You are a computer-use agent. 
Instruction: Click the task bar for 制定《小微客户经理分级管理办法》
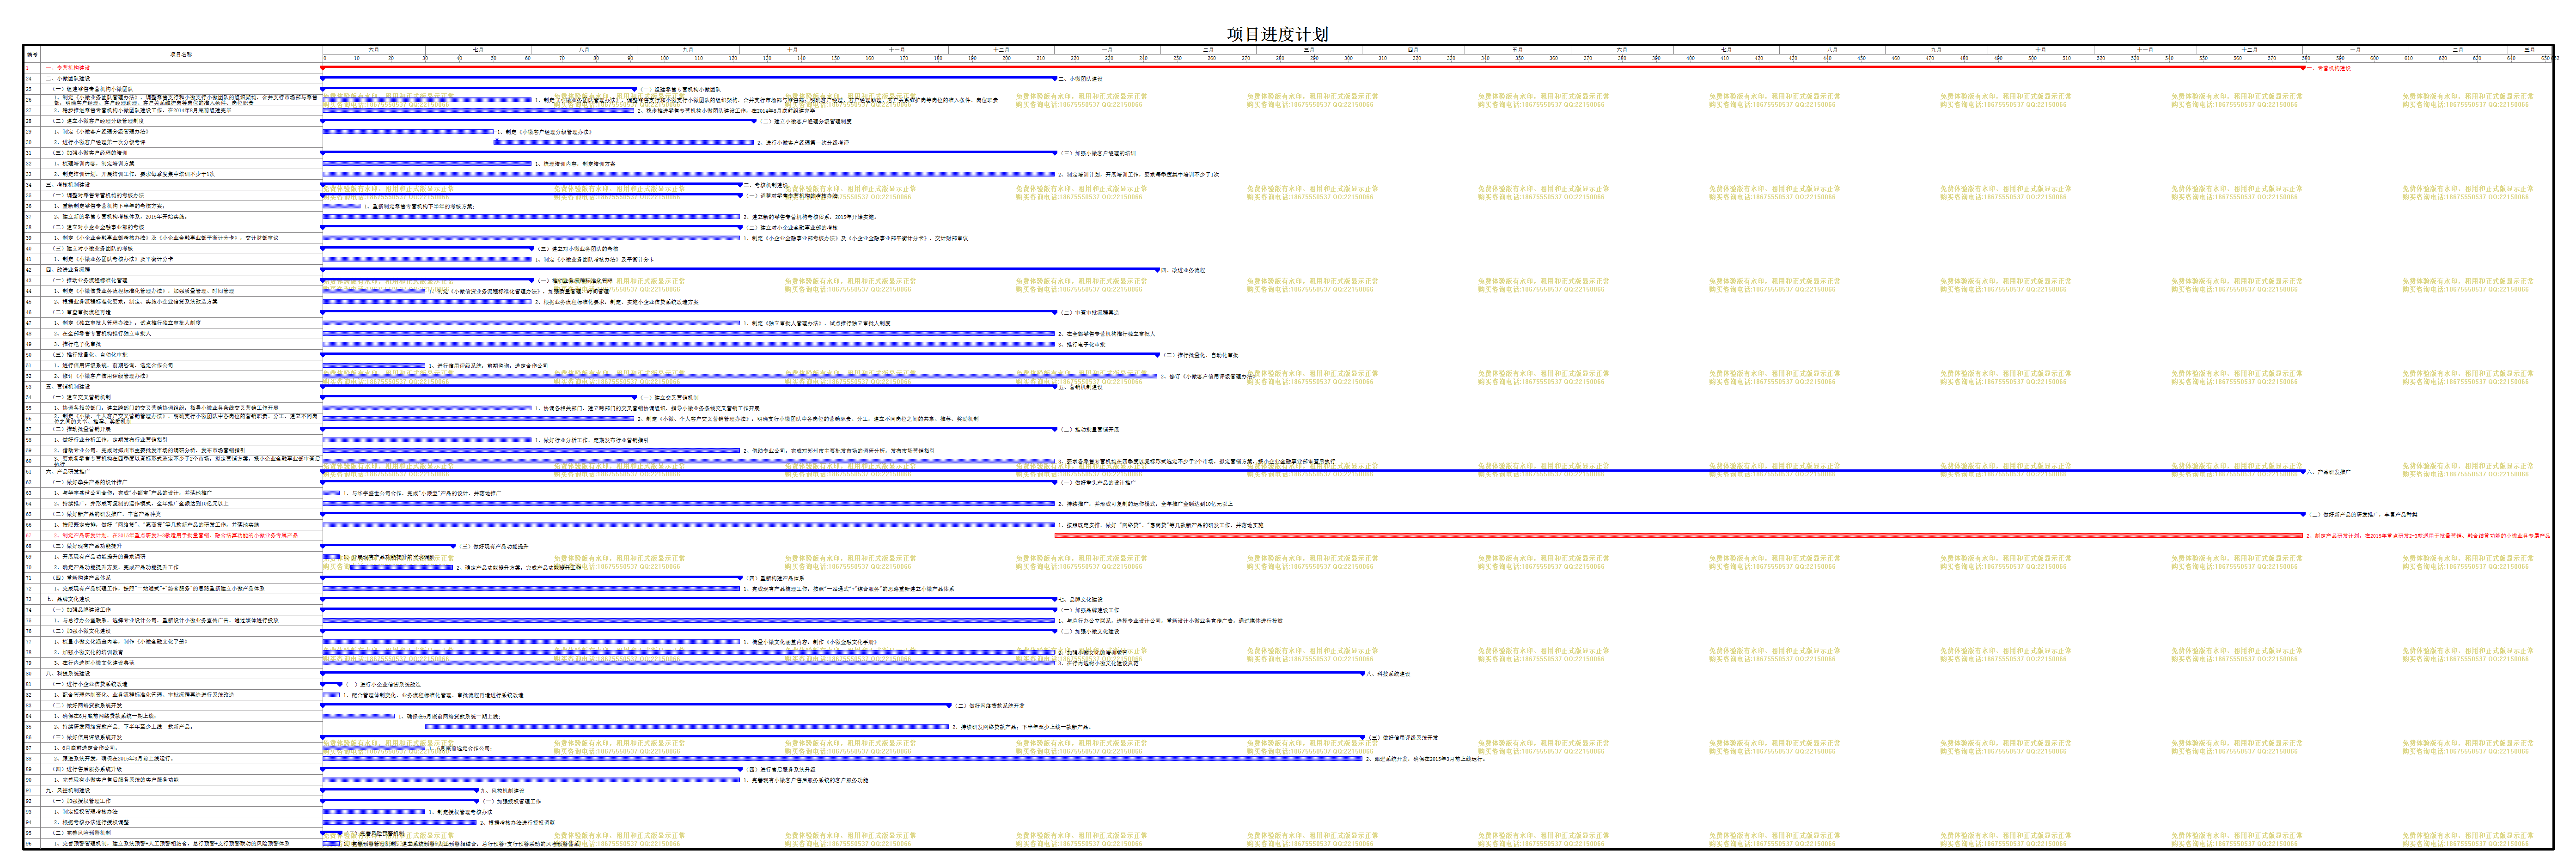pyautogui.click(x=408, y=132)
